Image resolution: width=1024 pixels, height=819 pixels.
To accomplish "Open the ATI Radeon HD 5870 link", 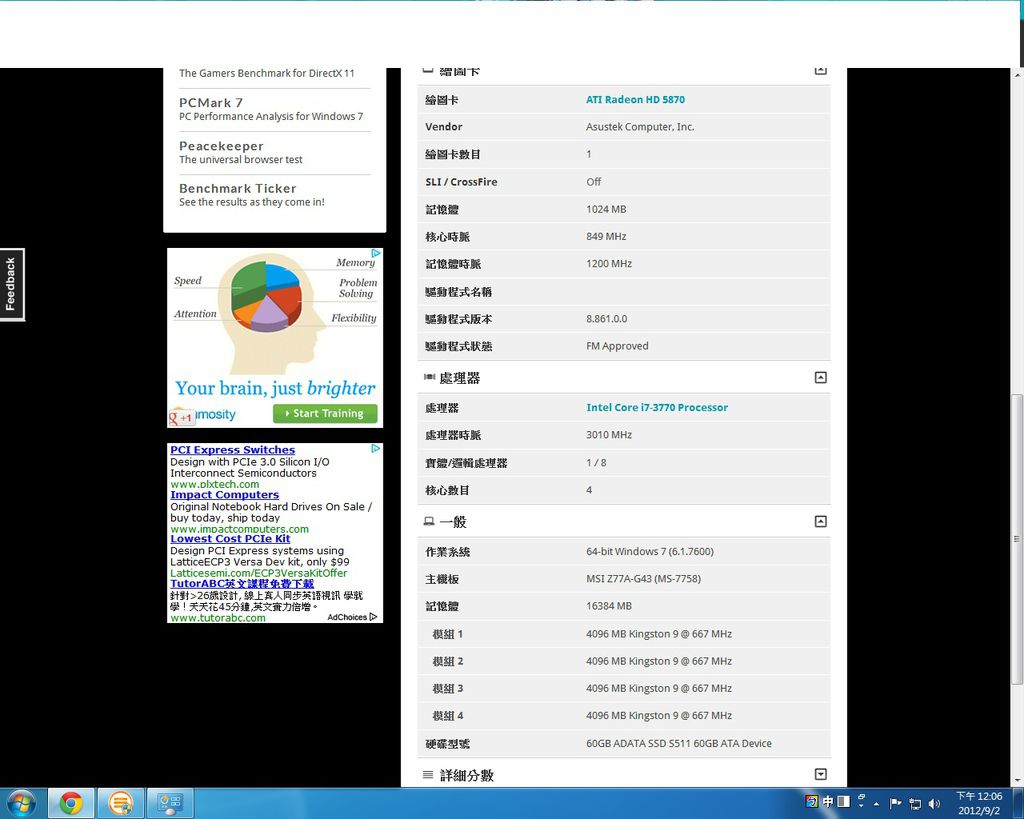I will pos(635,99).
